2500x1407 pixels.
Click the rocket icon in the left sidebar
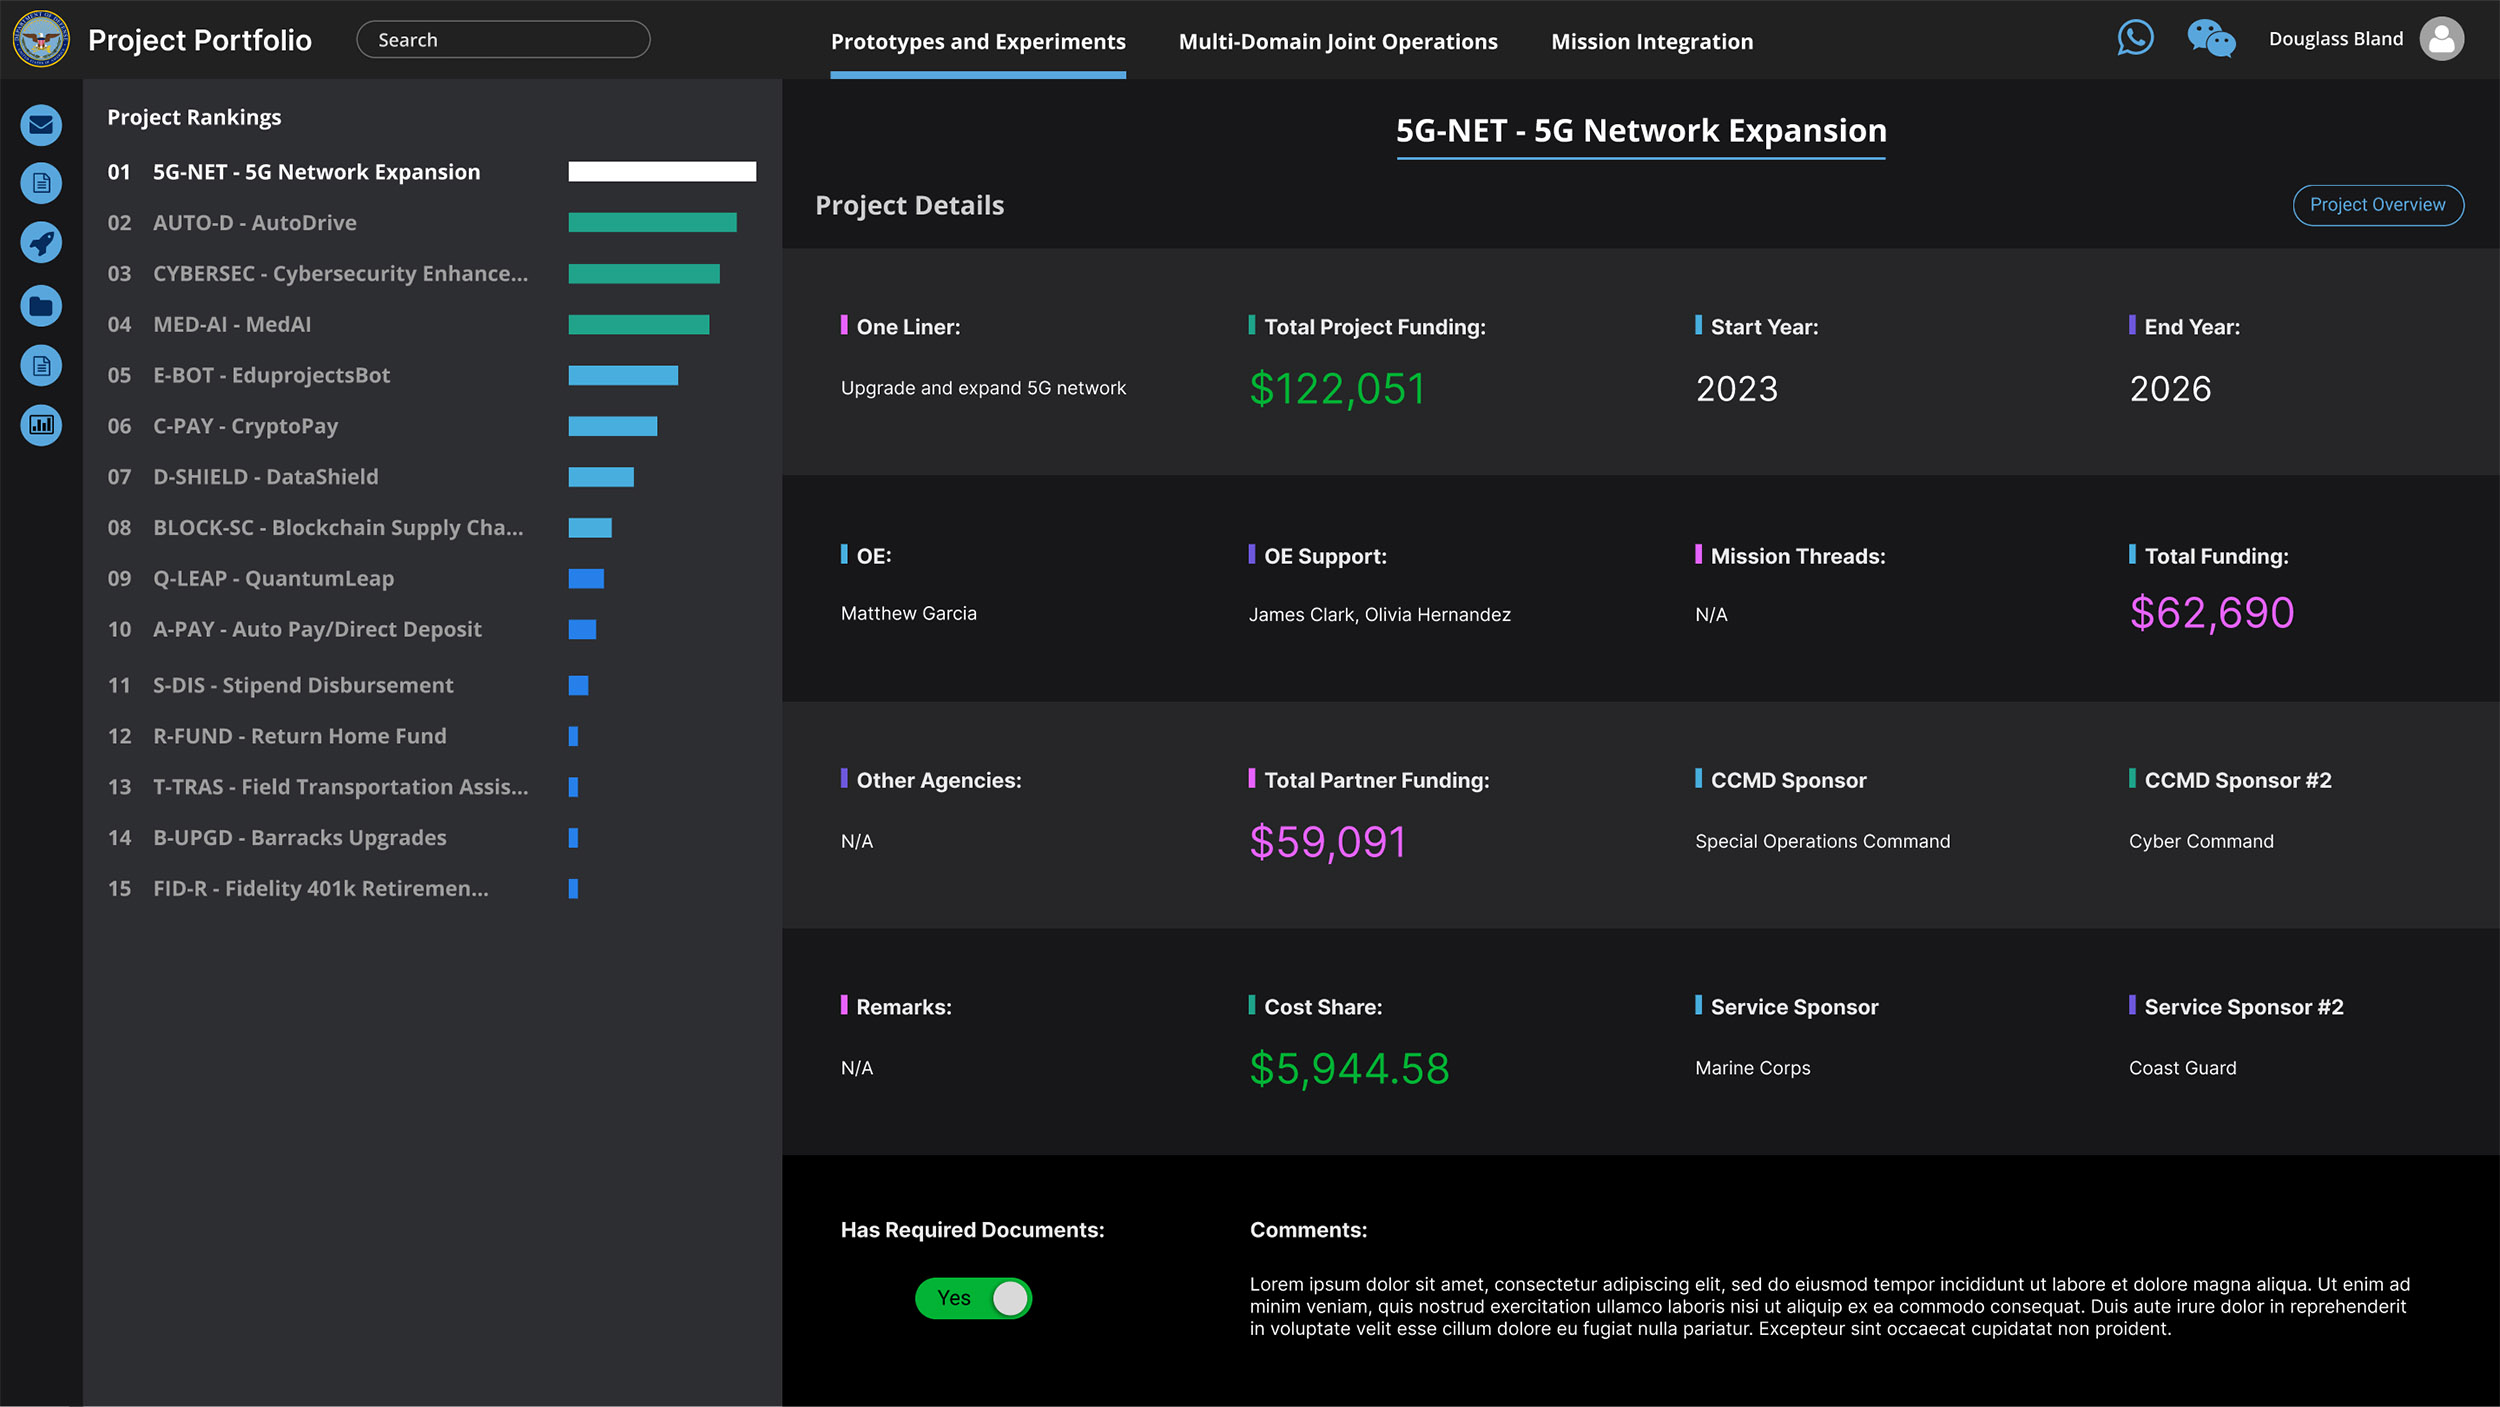pyautogui.click(x=40, y=243)
